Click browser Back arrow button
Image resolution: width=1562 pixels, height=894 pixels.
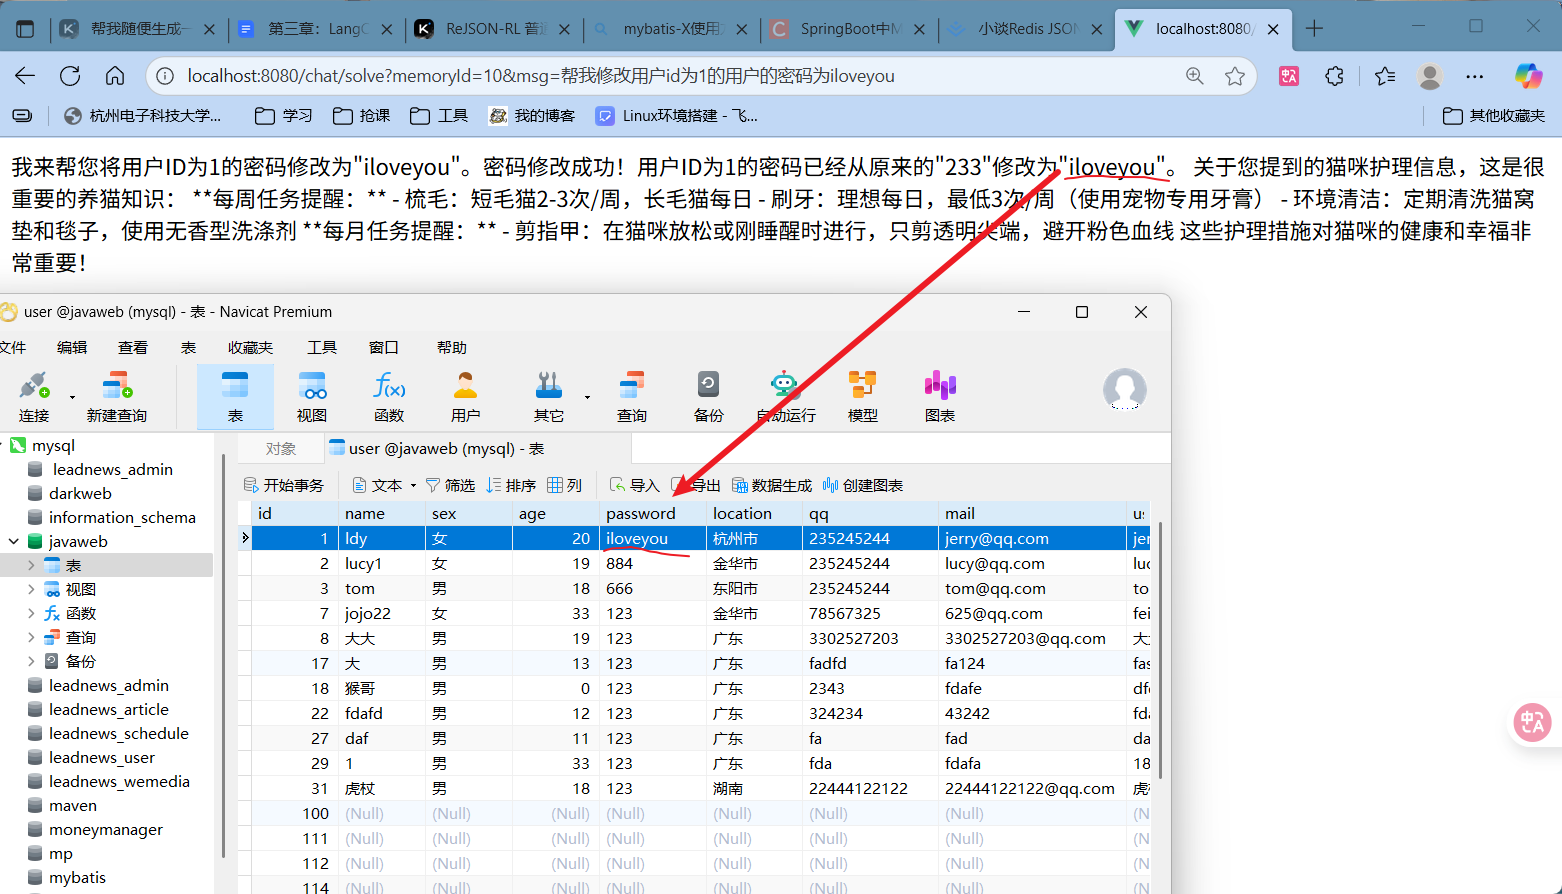tap(25, 76)
